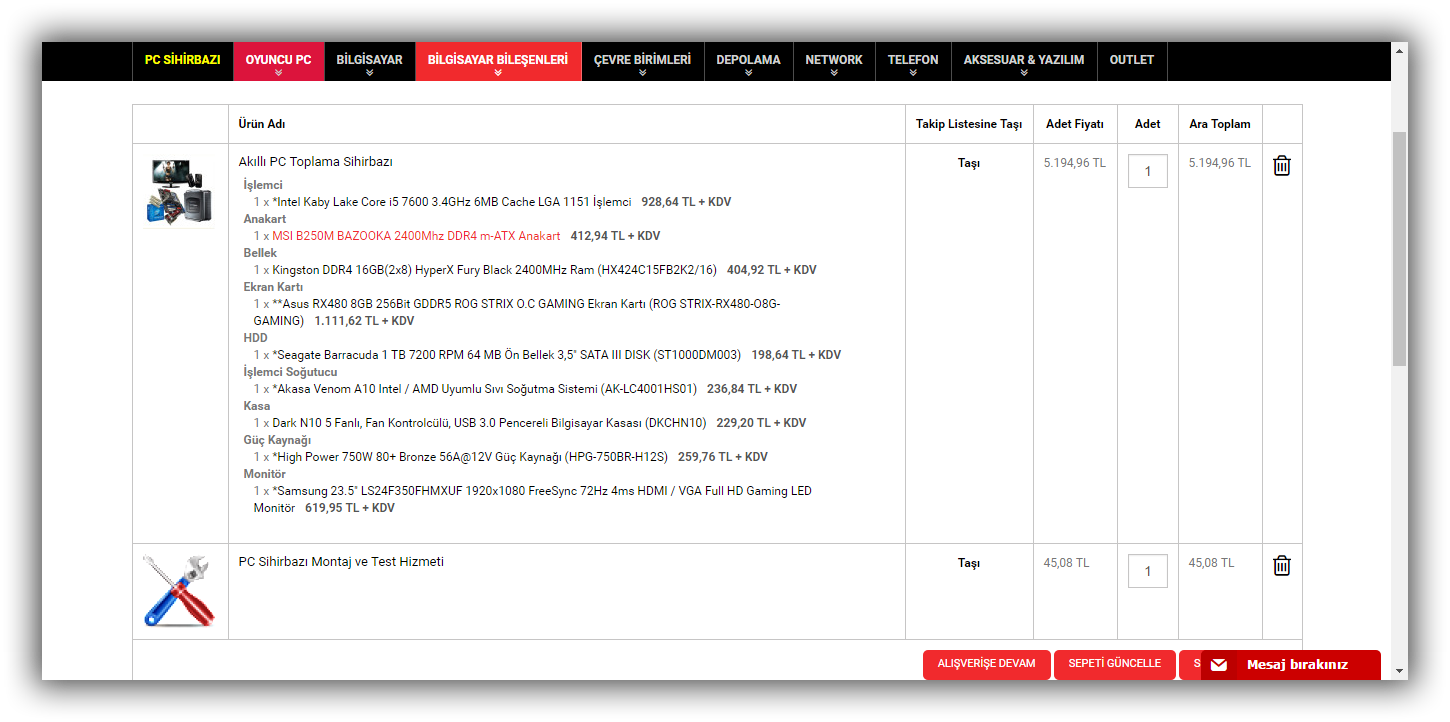Image resolution: width=1450 pixels, height=722 pixels.
Task: Click the Monitör category label
Action: click(x=265, y=474)
